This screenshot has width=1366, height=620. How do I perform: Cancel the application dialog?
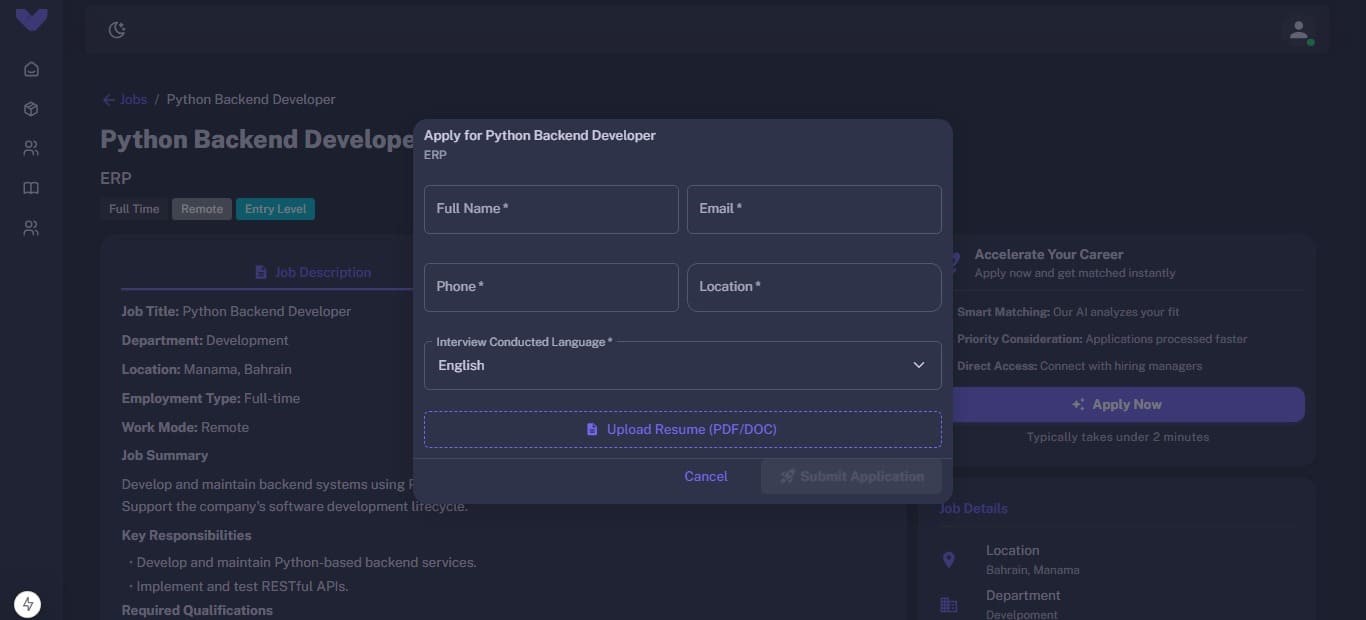pyautogui.click(x=705, y=476)
